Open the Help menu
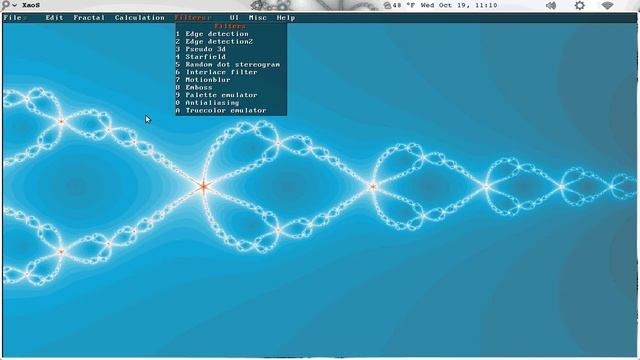The width and height of the screenshot is (640, 360). (286, 18)
